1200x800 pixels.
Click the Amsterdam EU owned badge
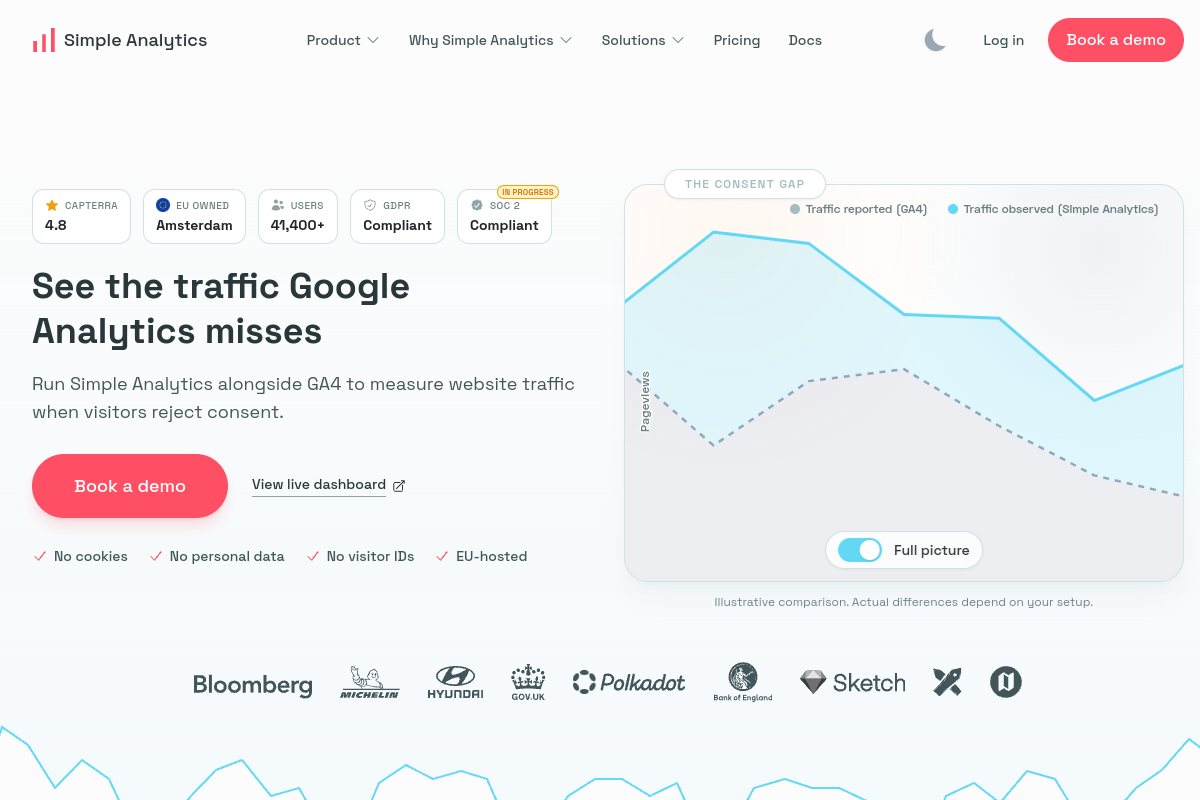(x=194, y=216)
